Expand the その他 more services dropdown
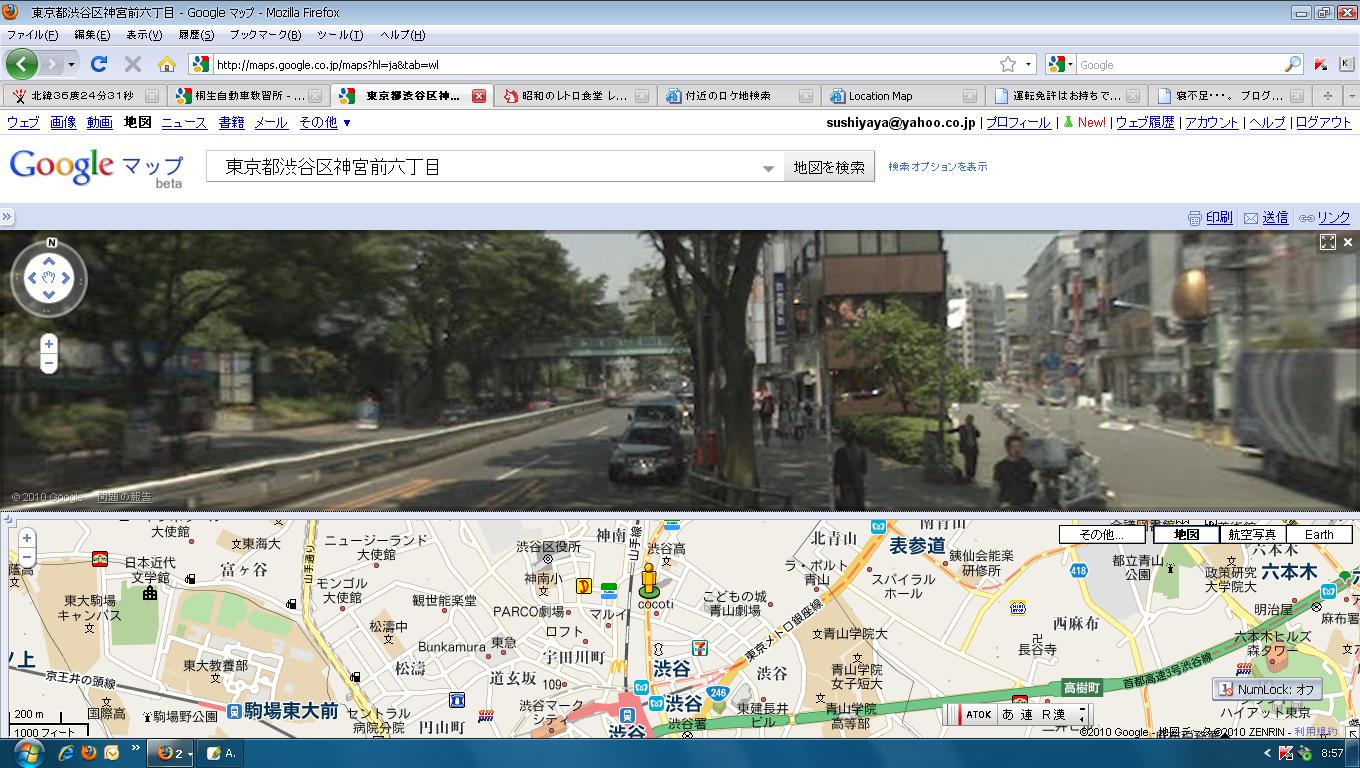Viewport: 1360px width, 768px height. [x=325, y=122]
